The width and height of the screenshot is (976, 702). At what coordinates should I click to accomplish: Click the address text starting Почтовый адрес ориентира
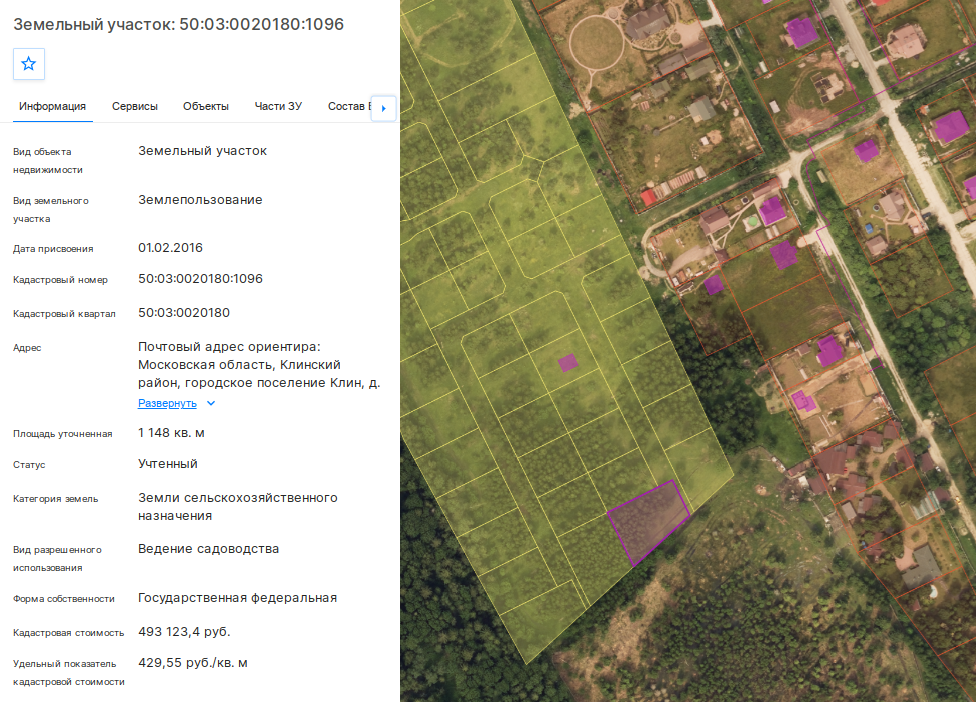259,365
